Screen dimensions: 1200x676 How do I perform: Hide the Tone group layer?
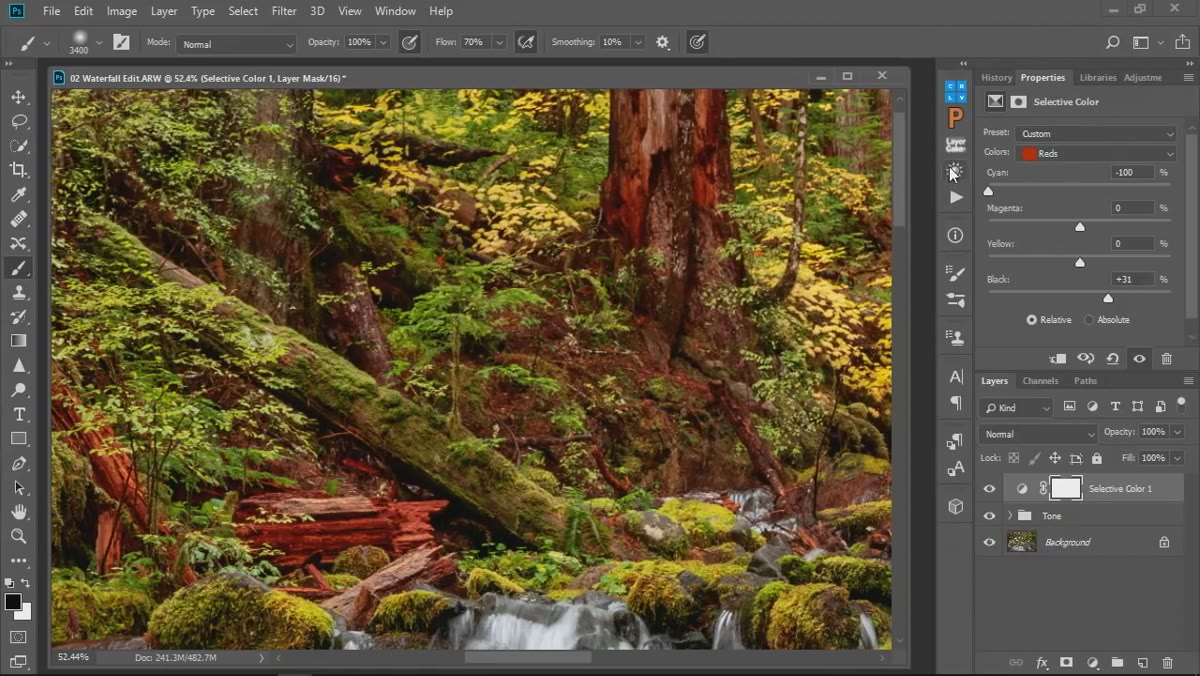(x=990, y=516)
